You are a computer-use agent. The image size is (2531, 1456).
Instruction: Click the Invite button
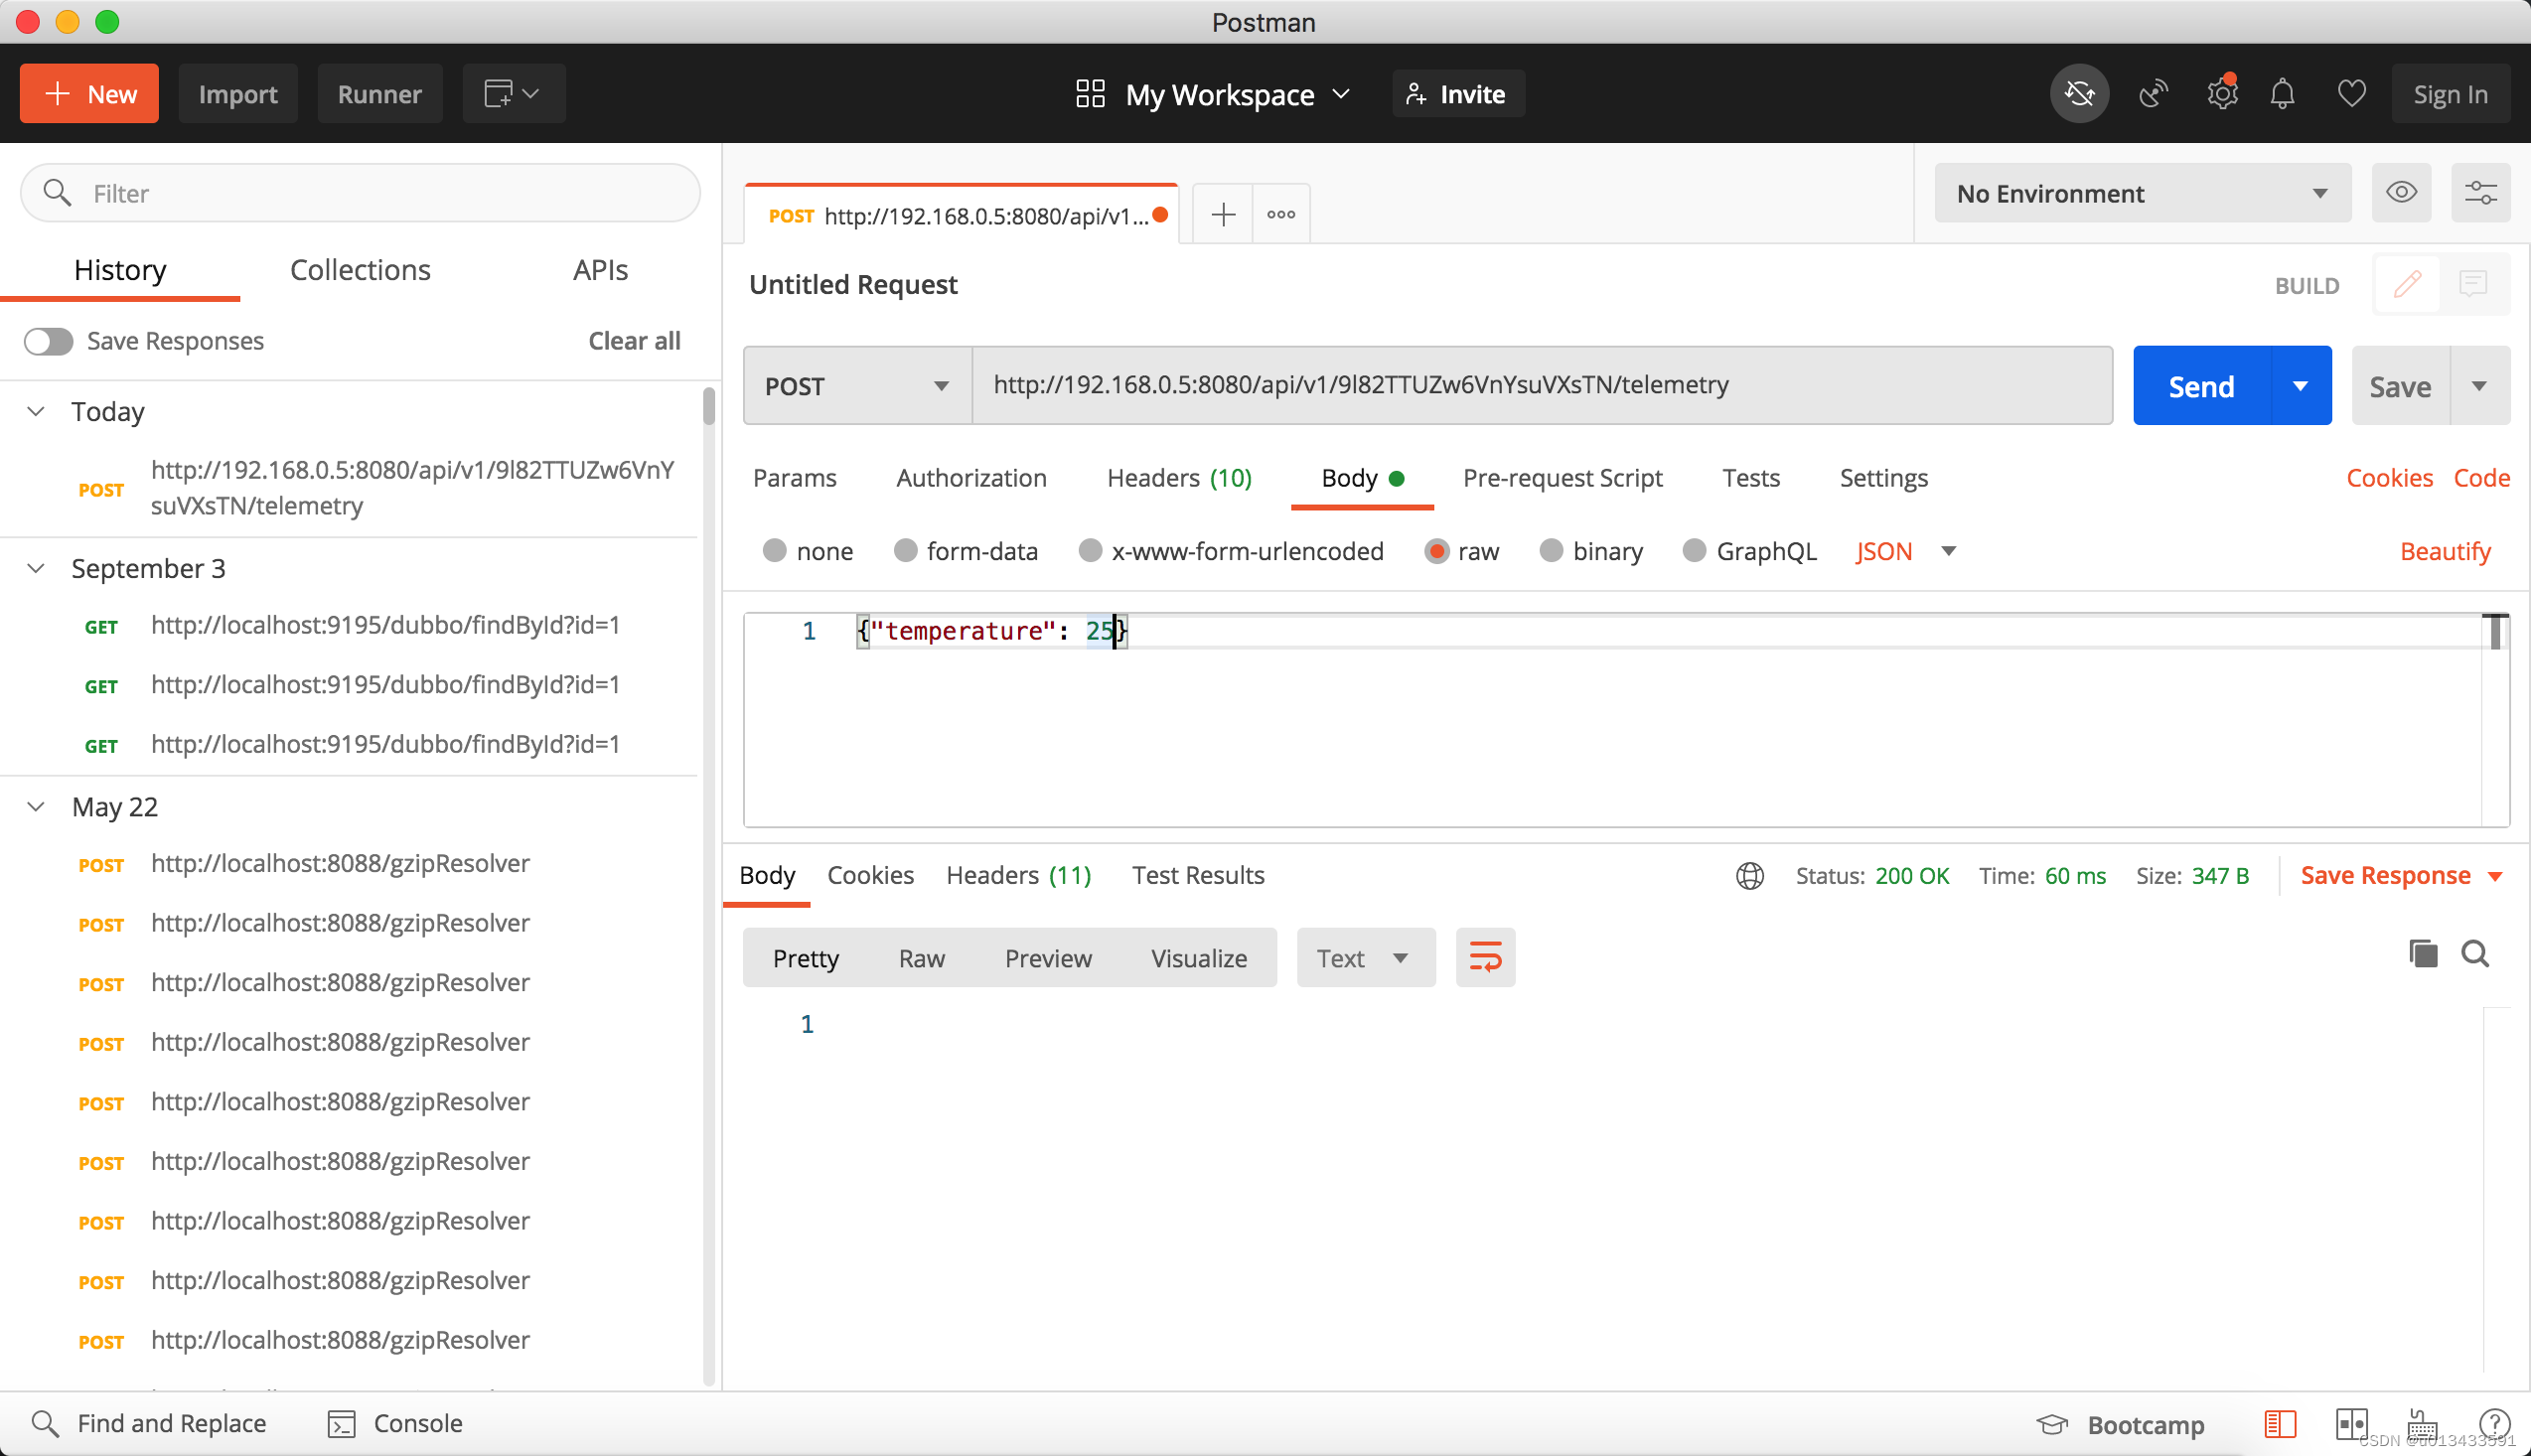tap(1457, 94)
